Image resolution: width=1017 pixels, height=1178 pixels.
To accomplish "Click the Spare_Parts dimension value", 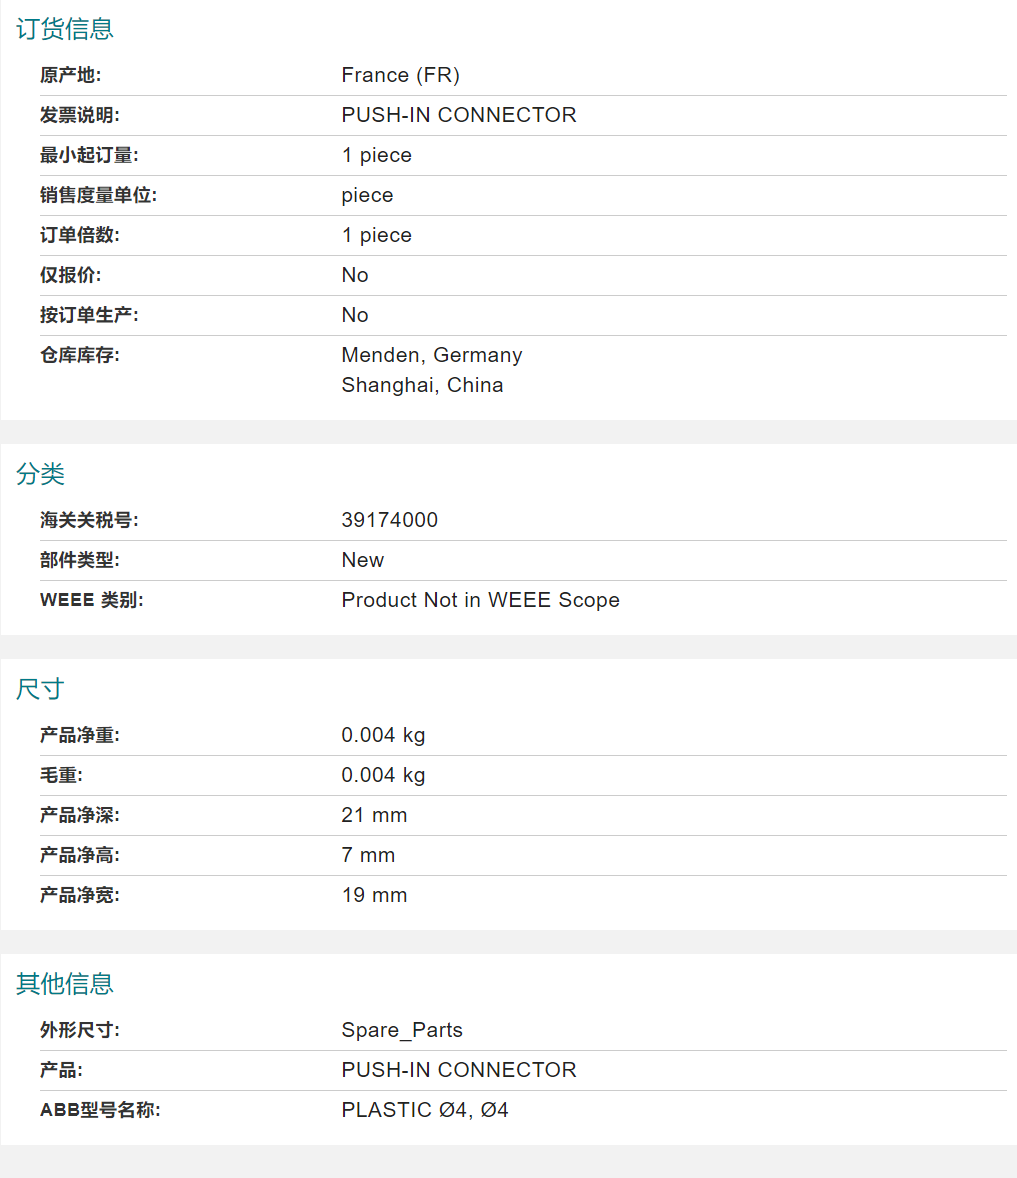I will [x=402, y=1029].
